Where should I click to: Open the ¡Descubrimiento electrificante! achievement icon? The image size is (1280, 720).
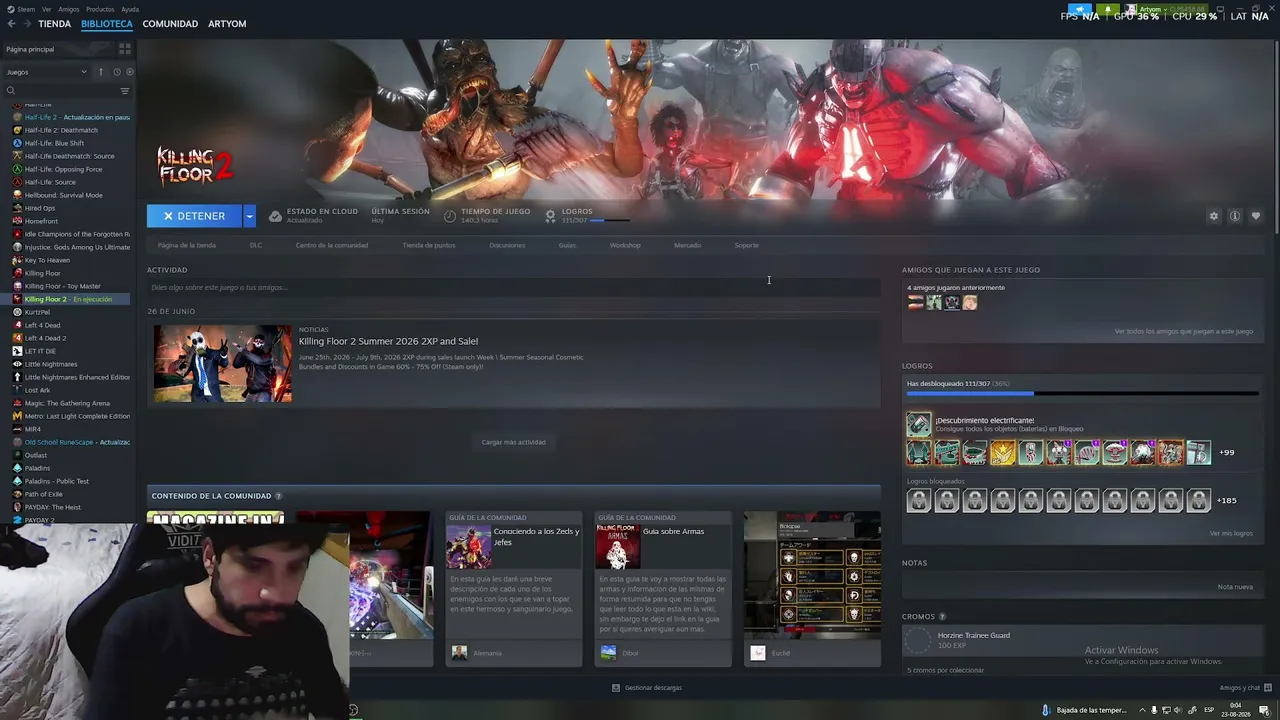pos(918,424)
